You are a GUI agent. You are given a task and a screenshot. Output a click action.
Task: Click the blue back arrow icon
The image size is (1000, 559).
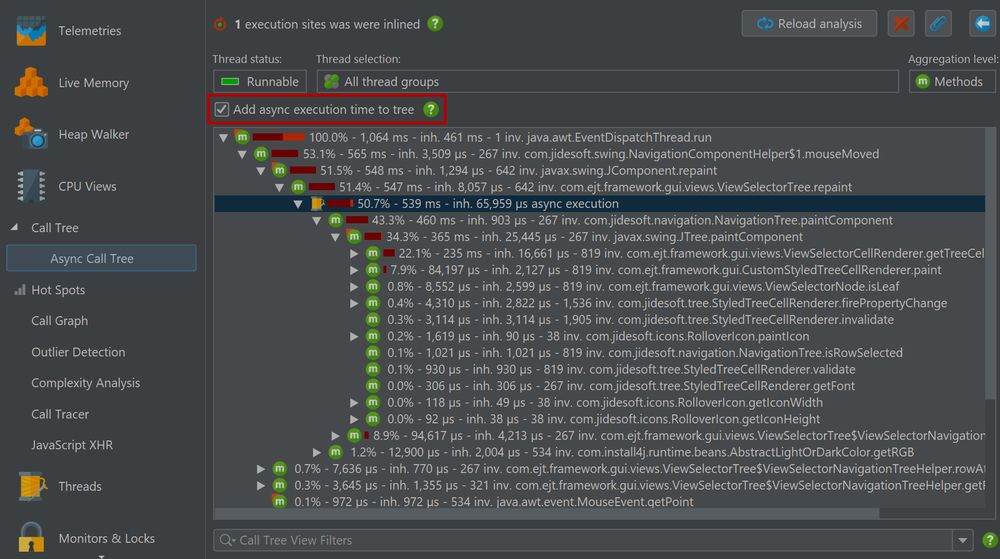click(982, 24)
